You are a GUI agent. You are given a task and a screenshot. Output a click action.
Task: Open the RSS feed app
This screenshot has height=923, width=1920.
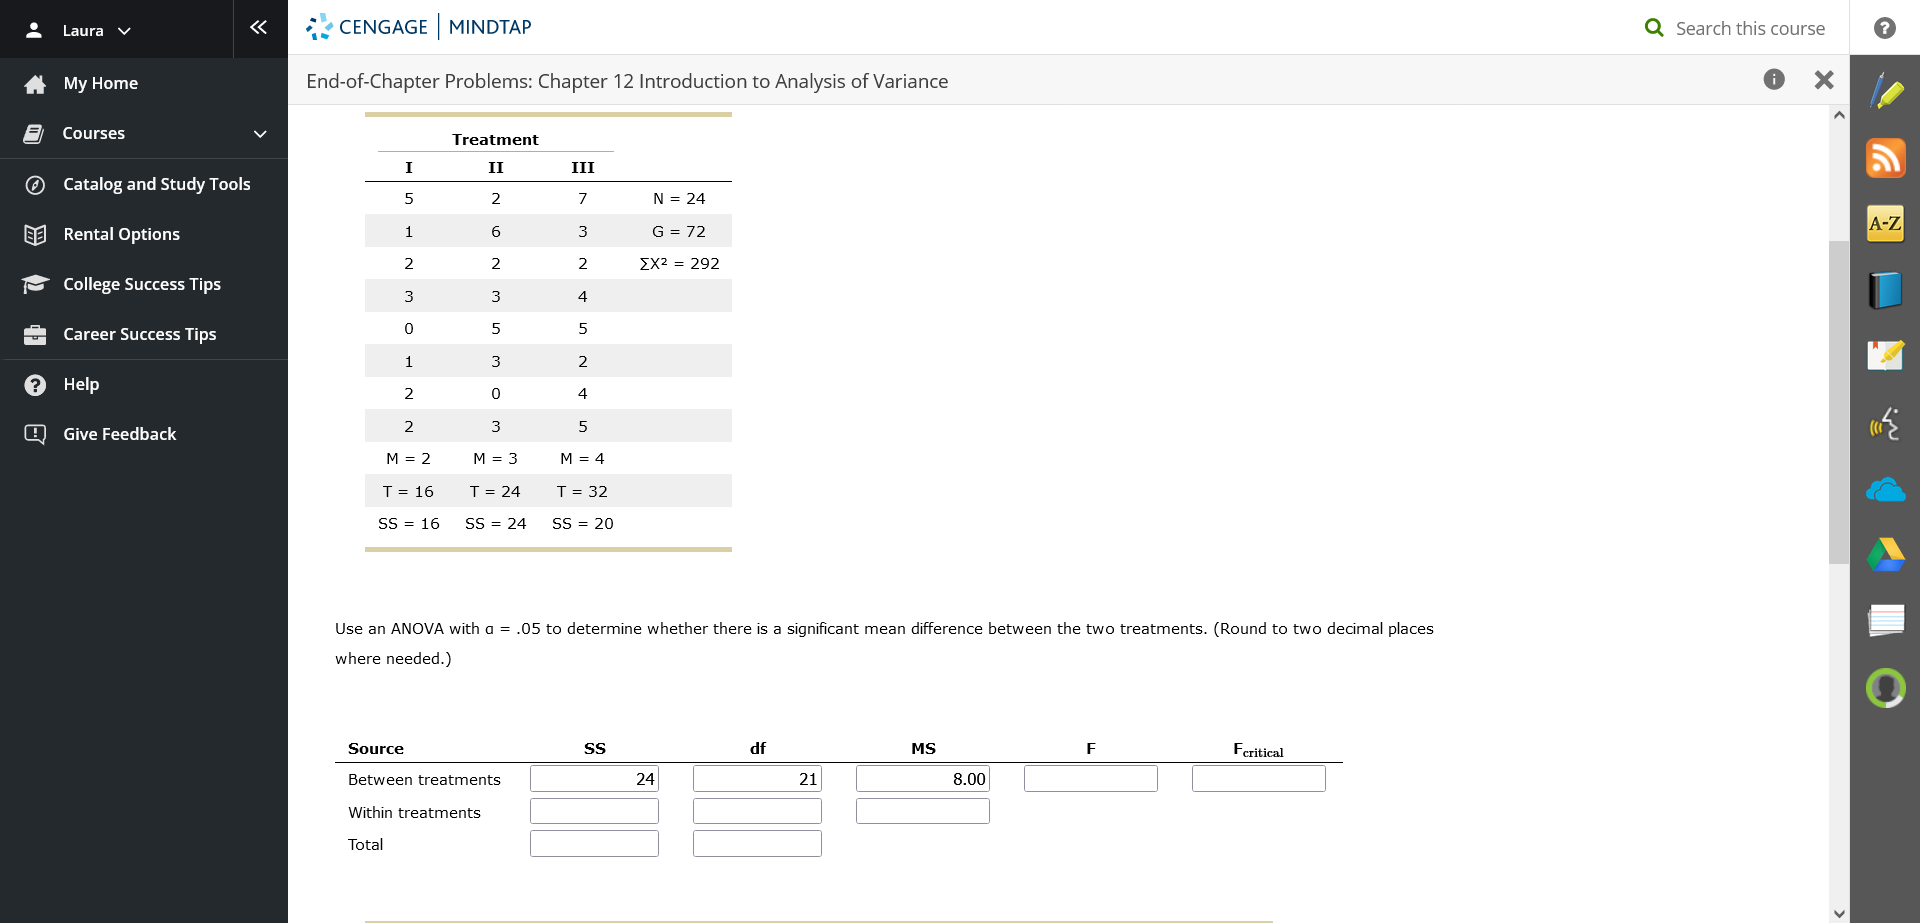click(x=1885, y=158)
